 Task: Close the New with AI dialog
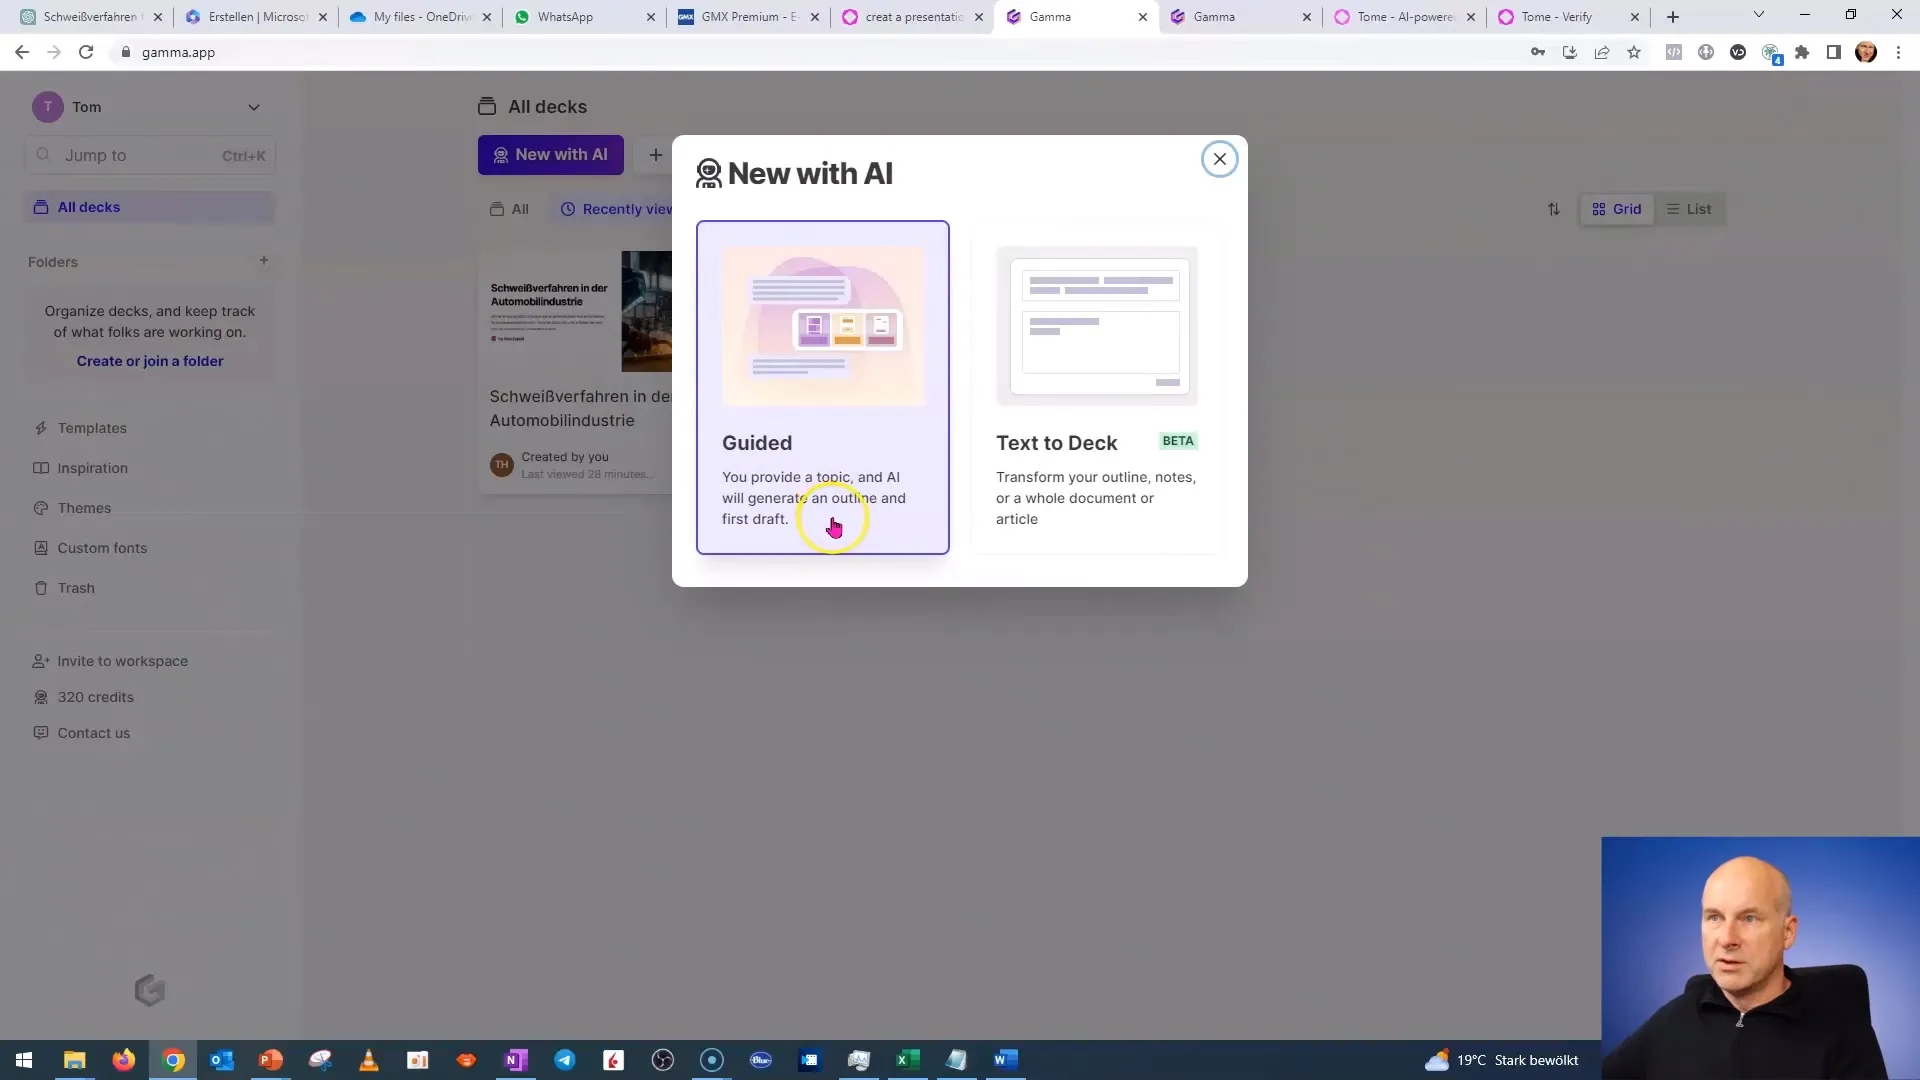click(x=1217, y=158)
